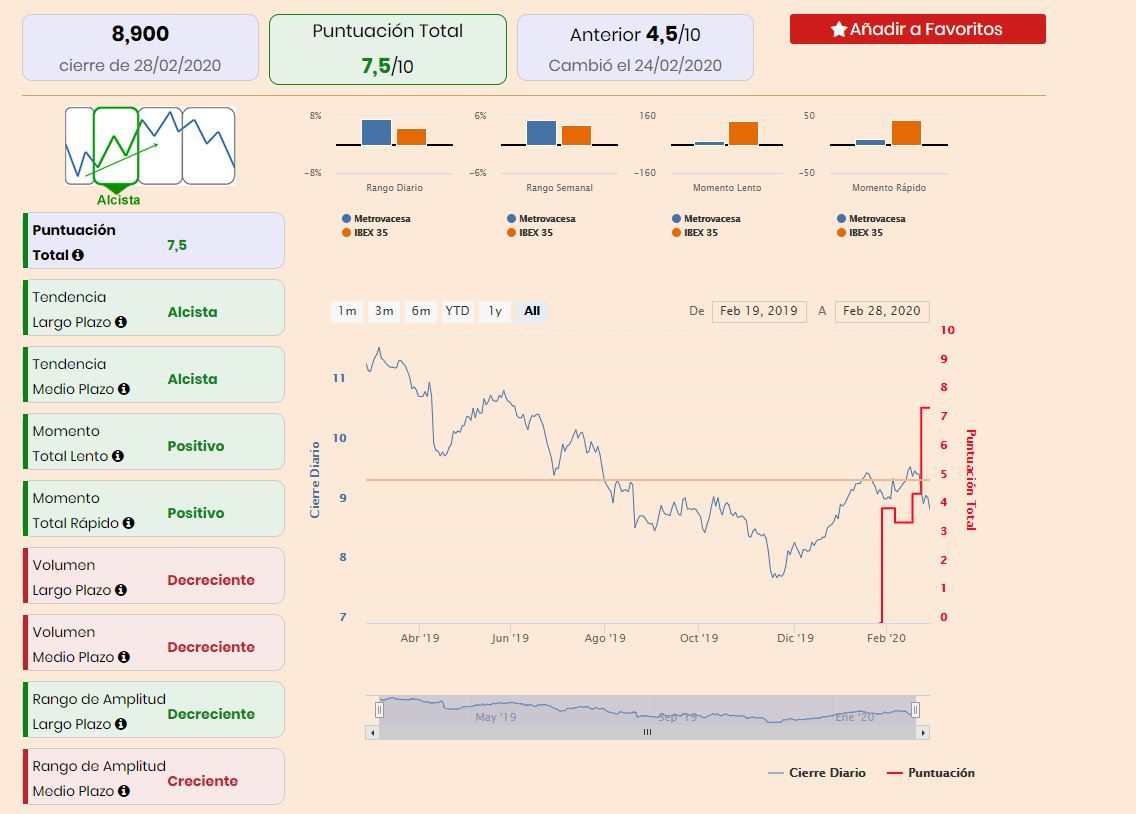Click scrollbar left arrow under navigator
Viewport: 1136px width, 814px height.
click(372, 732)
